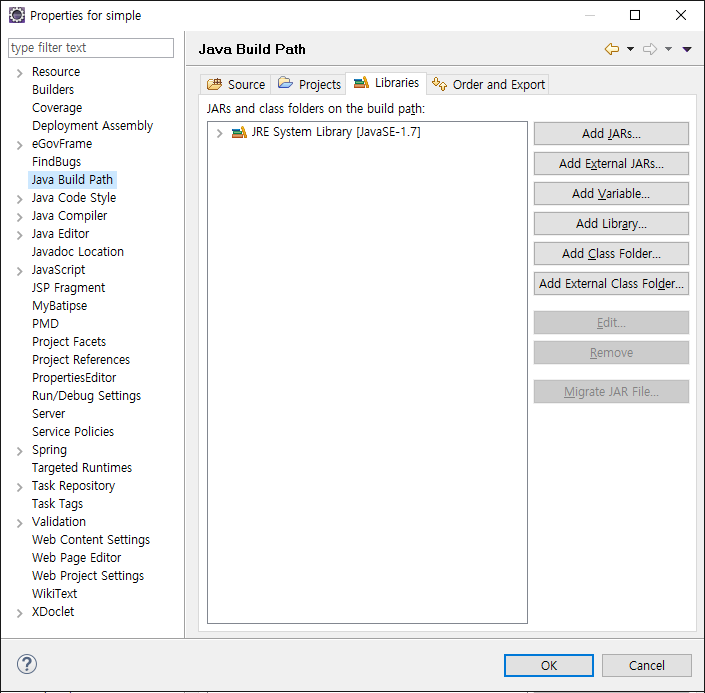This screenshot has height=693, width=705.
Task: Click the Add Library button
Action: (611, 223)
